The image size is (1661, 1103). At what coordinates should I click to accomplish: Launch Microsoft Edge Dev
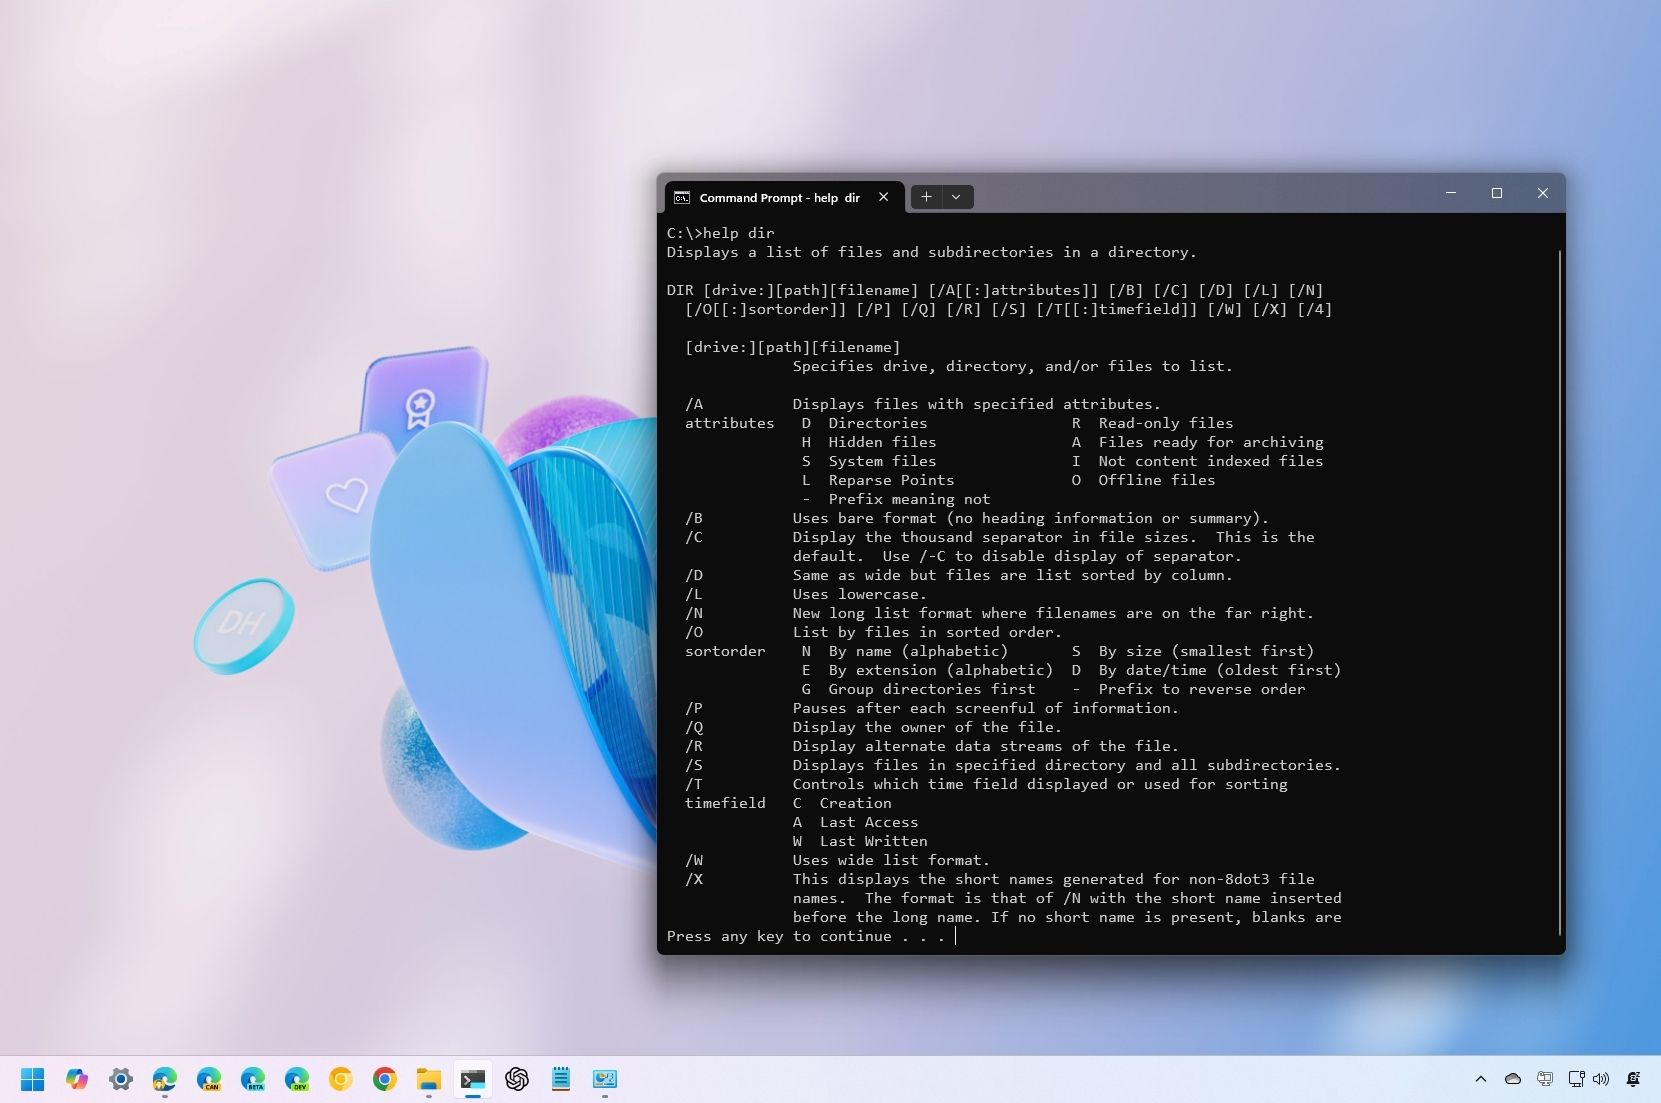(x=298, y=1080)
